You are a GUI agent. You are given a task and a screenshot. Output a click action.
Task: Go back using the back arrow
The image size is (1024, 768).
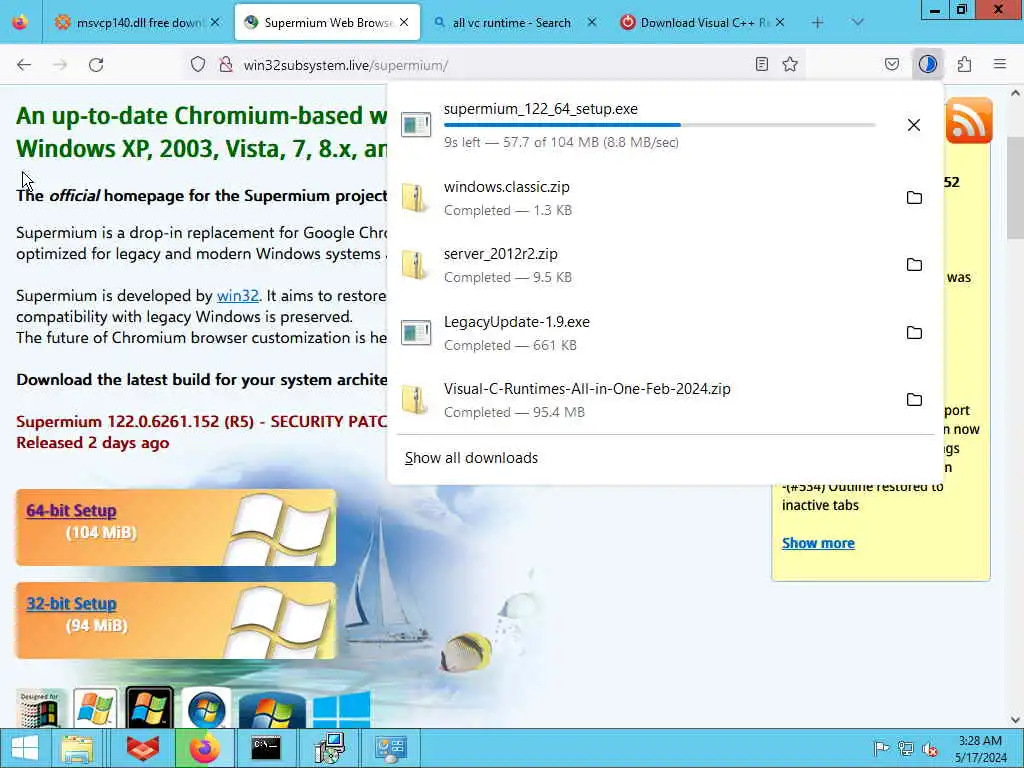[24, 65]
